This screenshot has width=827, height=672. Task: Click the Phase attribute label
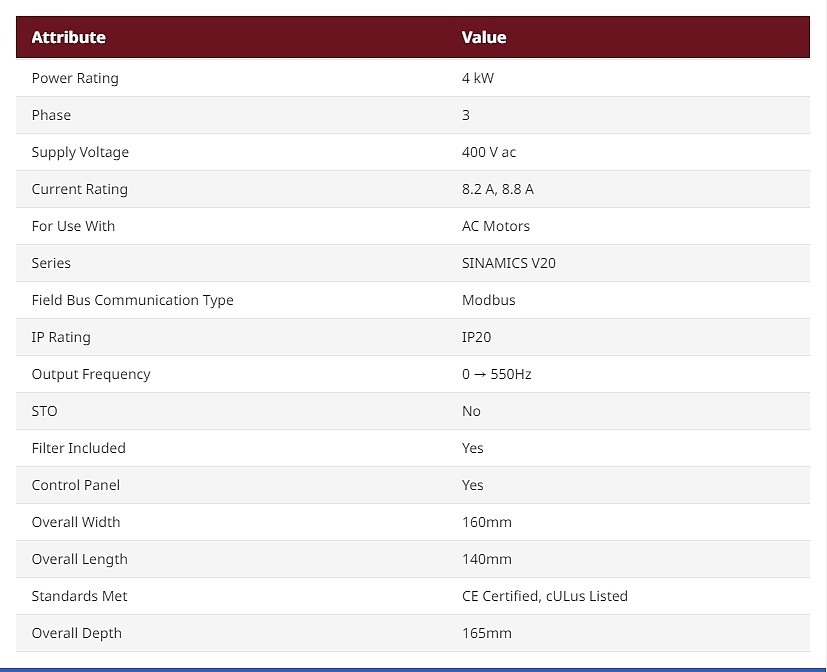click(51, 115)
